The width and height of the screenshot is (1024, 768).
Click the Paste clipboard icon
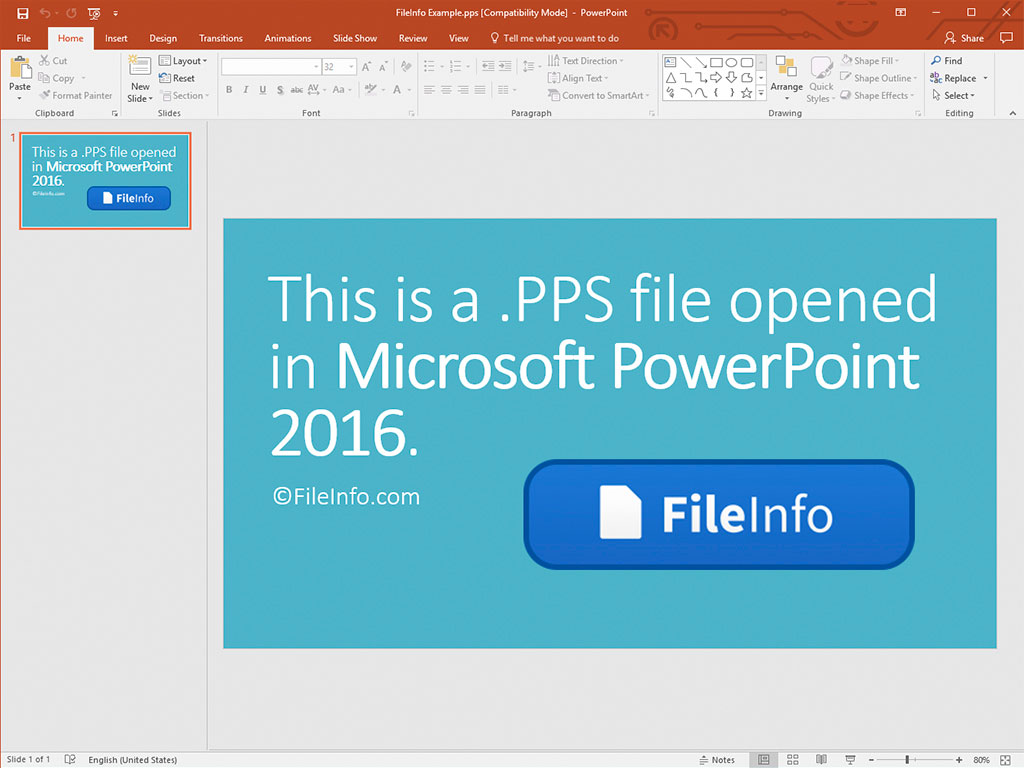20,68
